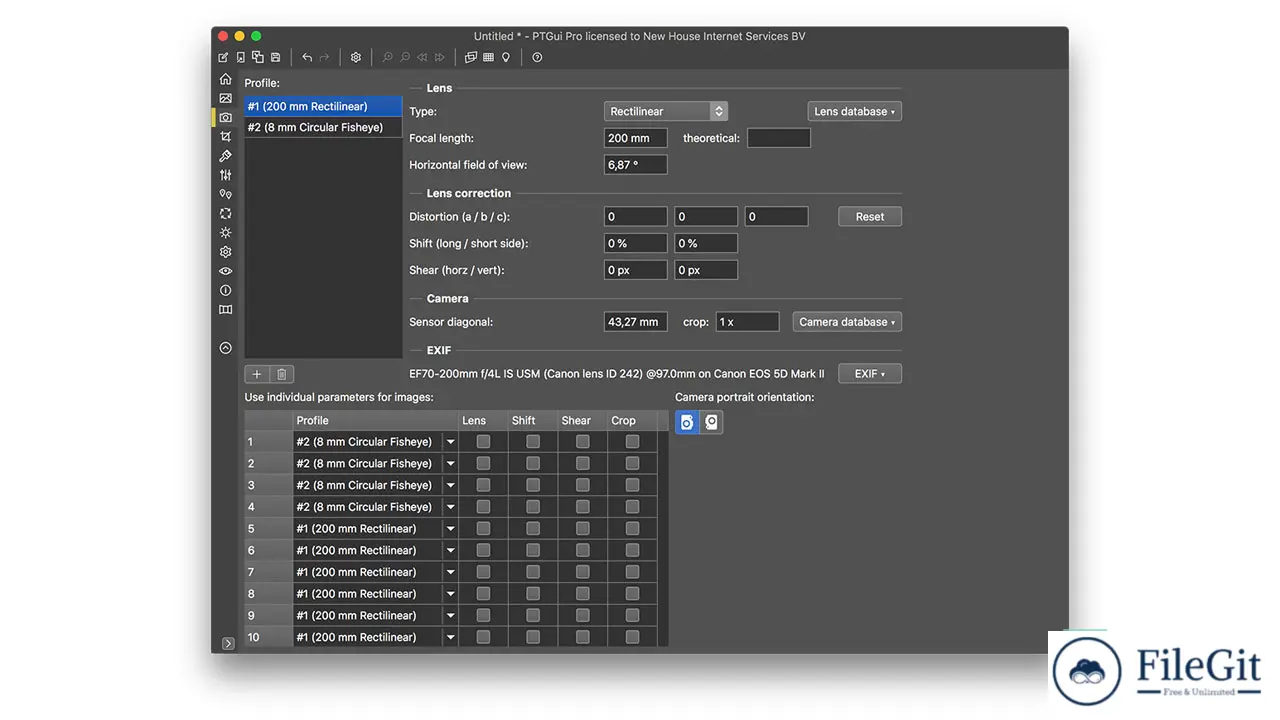Click the Undo arrow in toolbar
This screenshot has height=720, width=1280.
[x=307, y=58]
